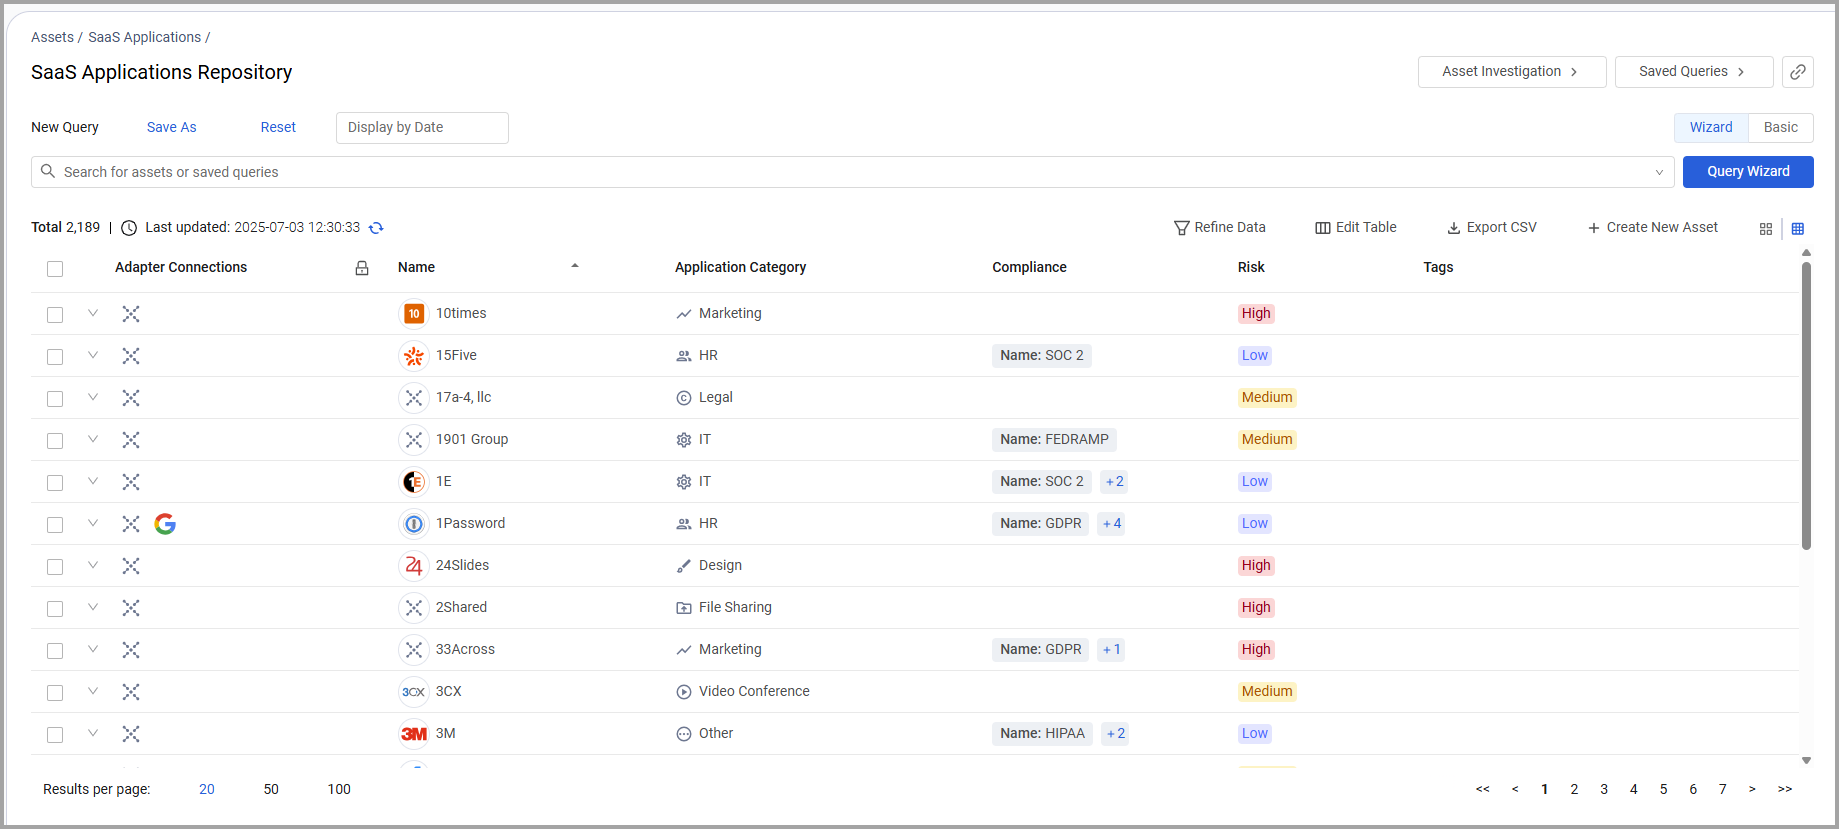Go to results page 5

1663,790
